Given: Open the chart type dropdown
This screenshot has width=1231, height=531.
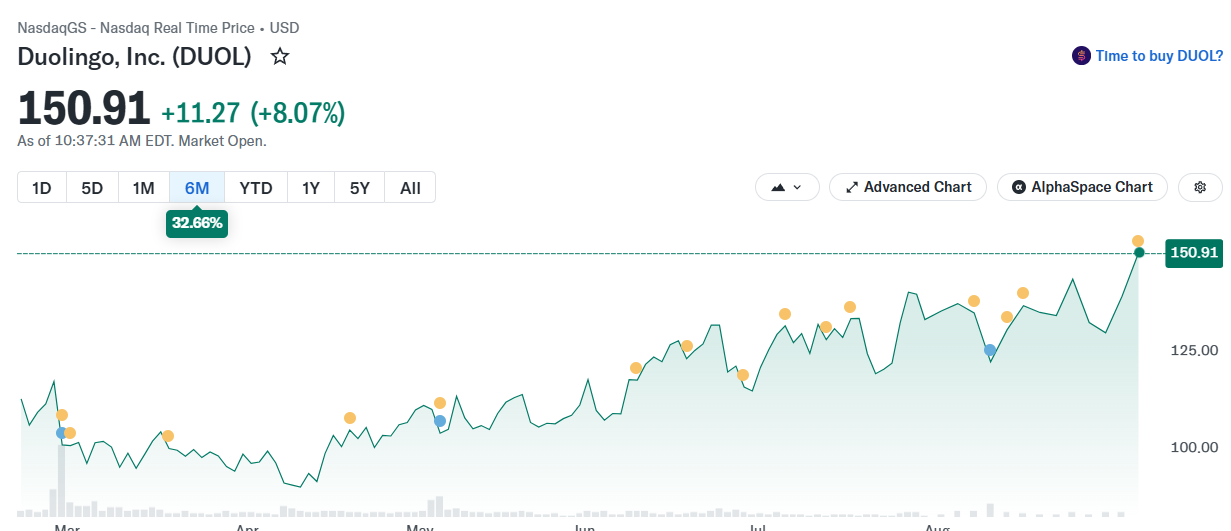Looking at the screenshot, I should click(x=787, y=187).
